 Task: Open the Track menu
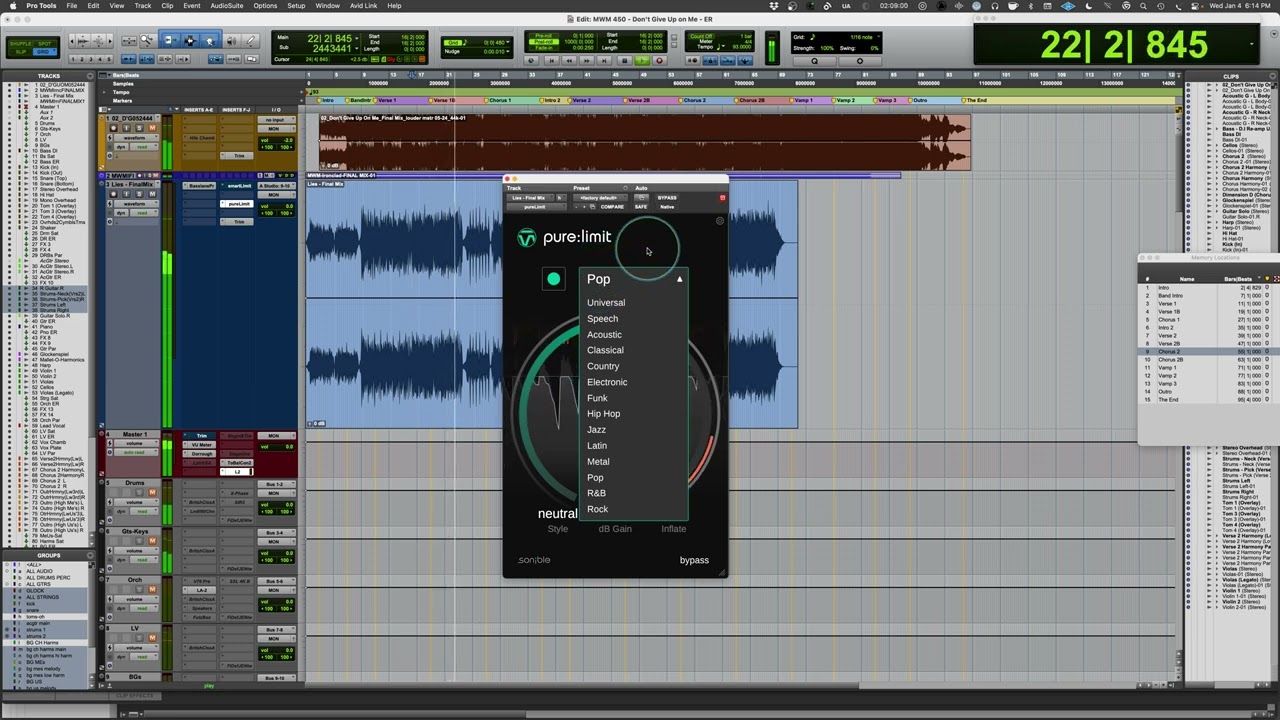[x=143, y=6]
